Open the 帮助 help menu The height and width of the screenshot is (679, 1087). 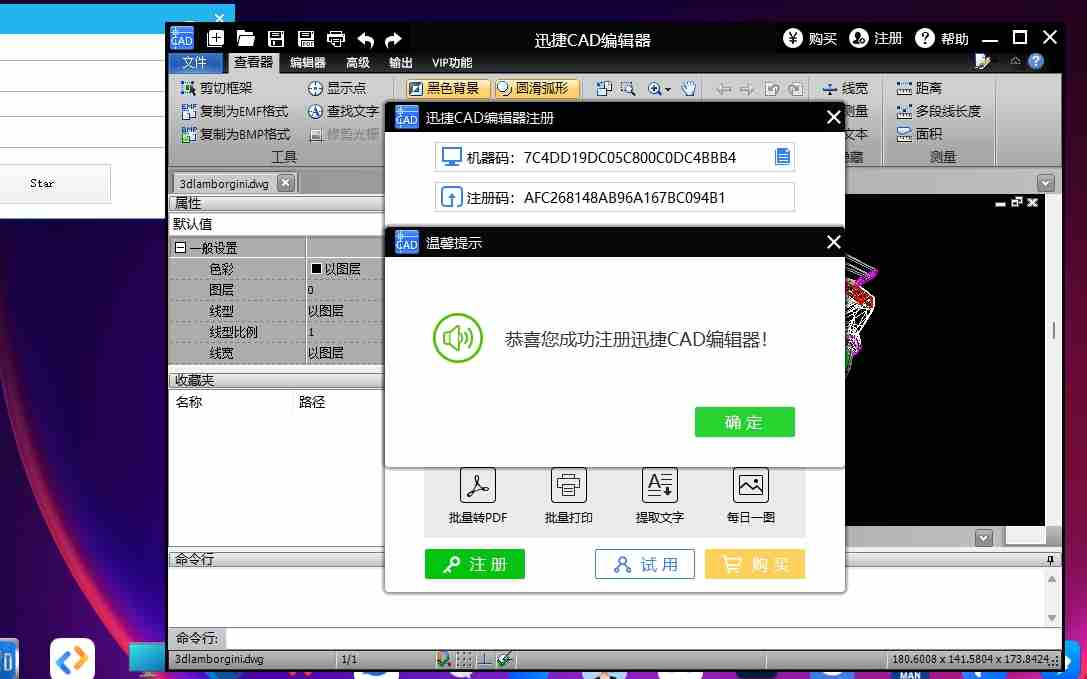click(941, 38)
